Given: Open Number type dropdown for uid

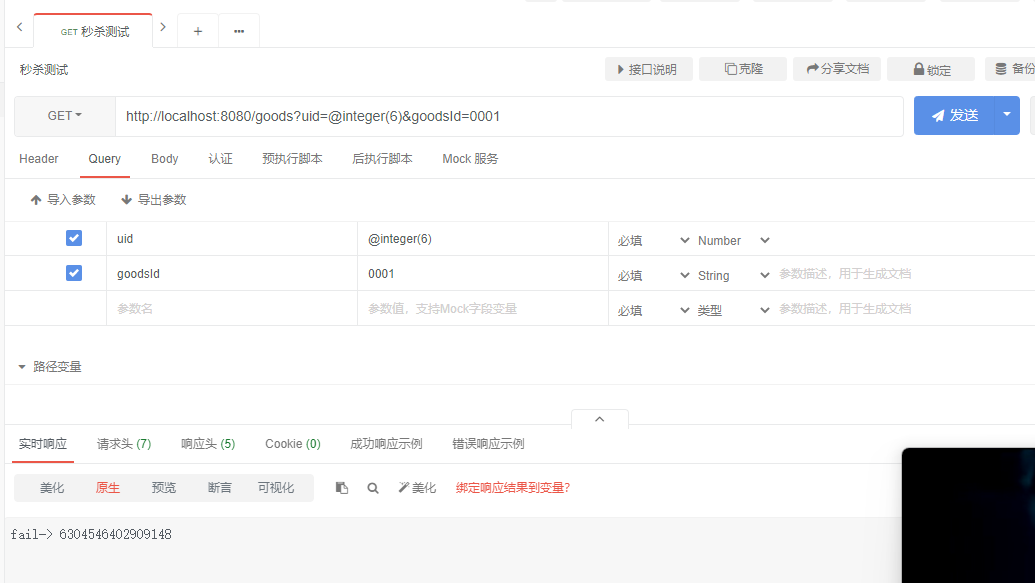Looking at the screenshot, I should pyautogui.click(x=733, y=240).
